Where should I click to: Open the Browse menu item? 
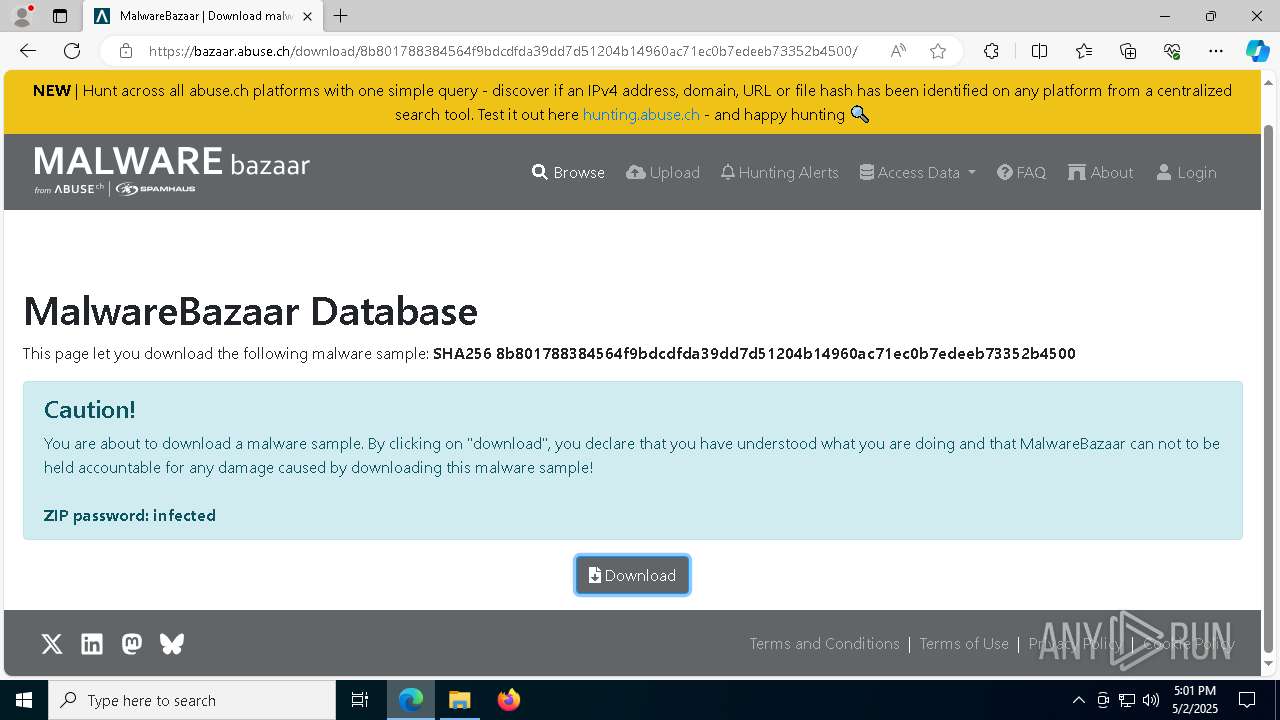(x=568, y=172)
